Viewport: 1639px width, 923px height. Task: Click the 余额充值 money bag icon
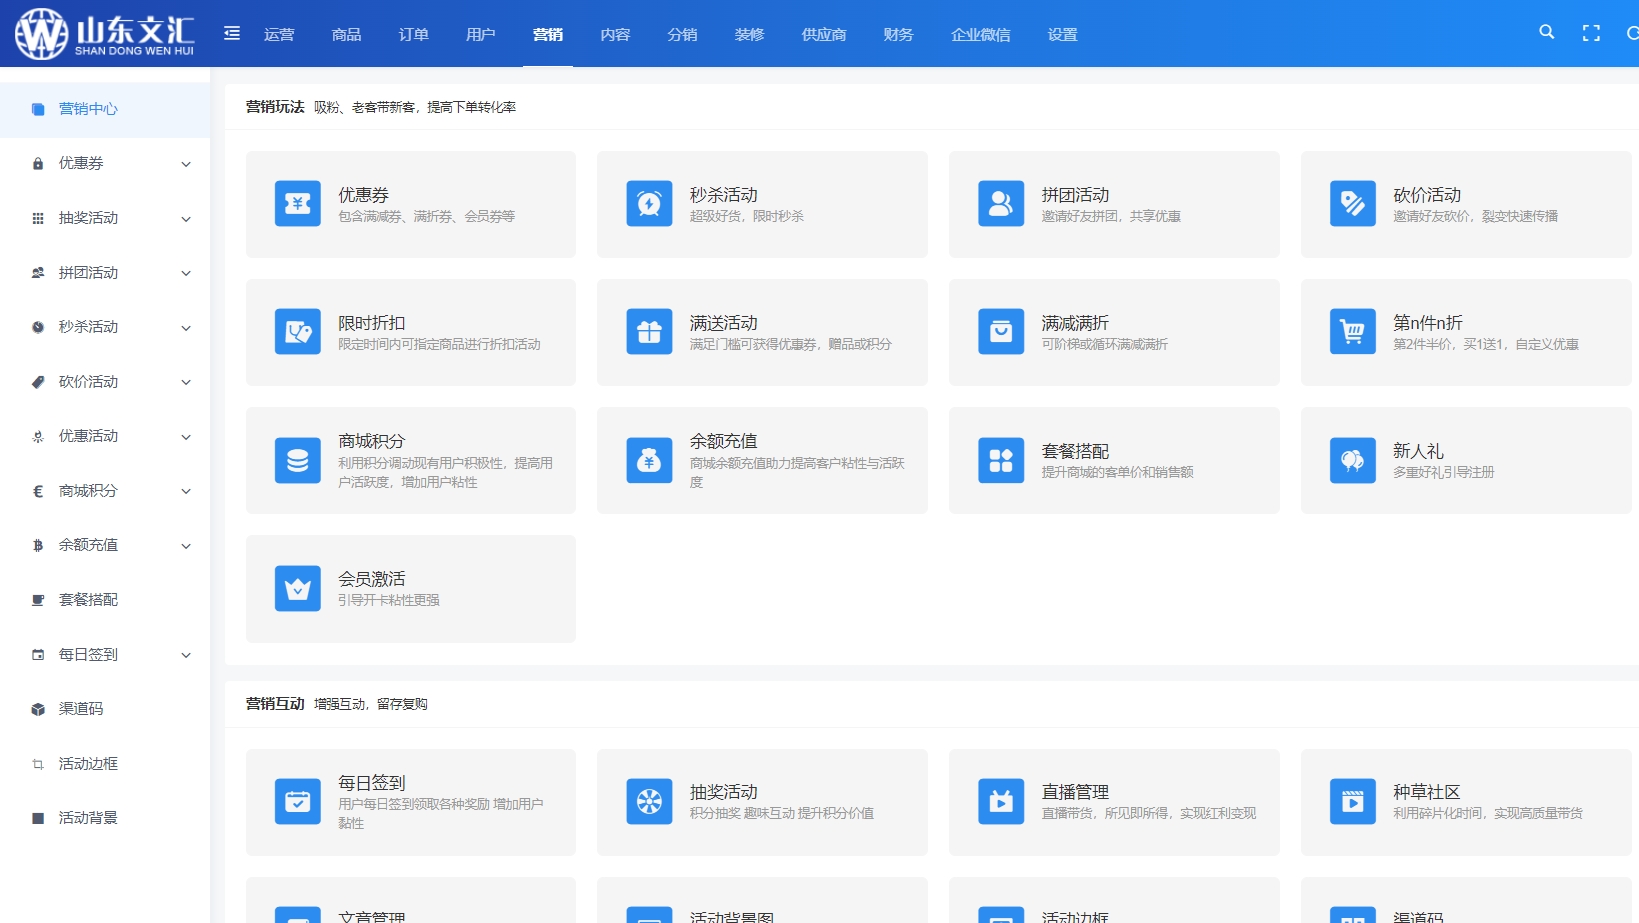click(x=649, y=460)
